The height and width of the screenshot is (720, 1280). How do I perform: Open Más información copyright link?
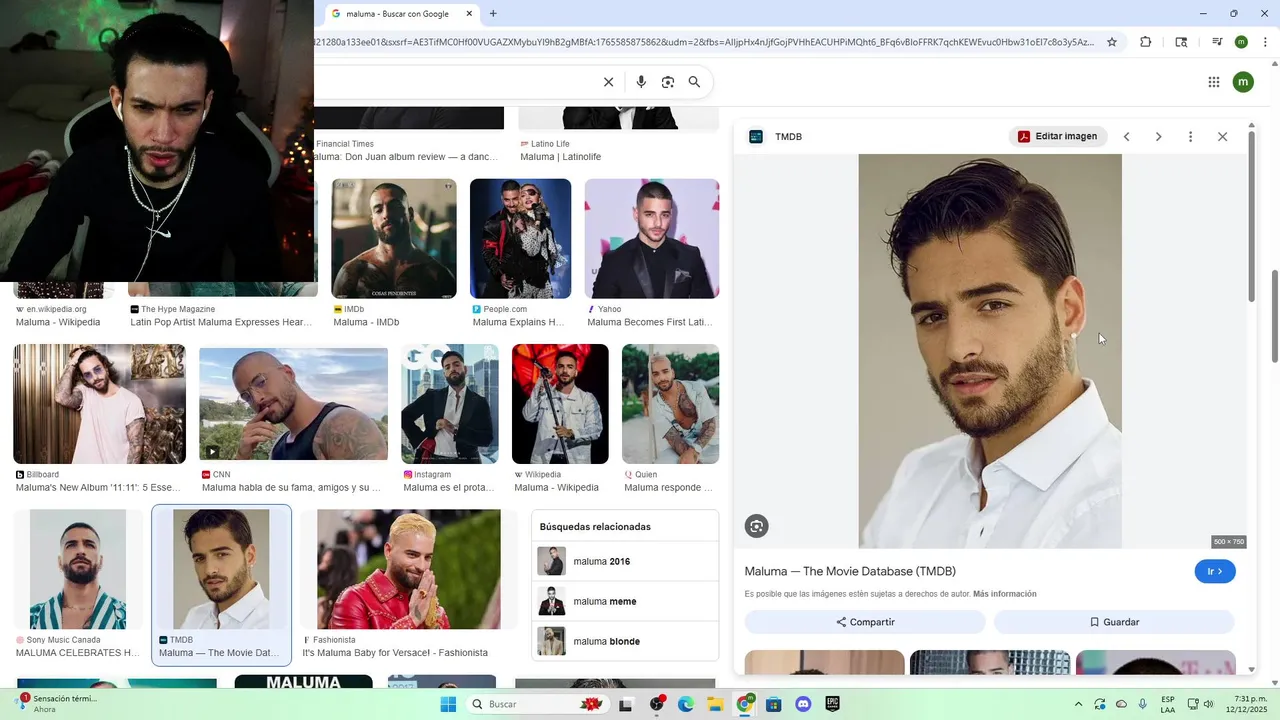[x=1004, y=594]
